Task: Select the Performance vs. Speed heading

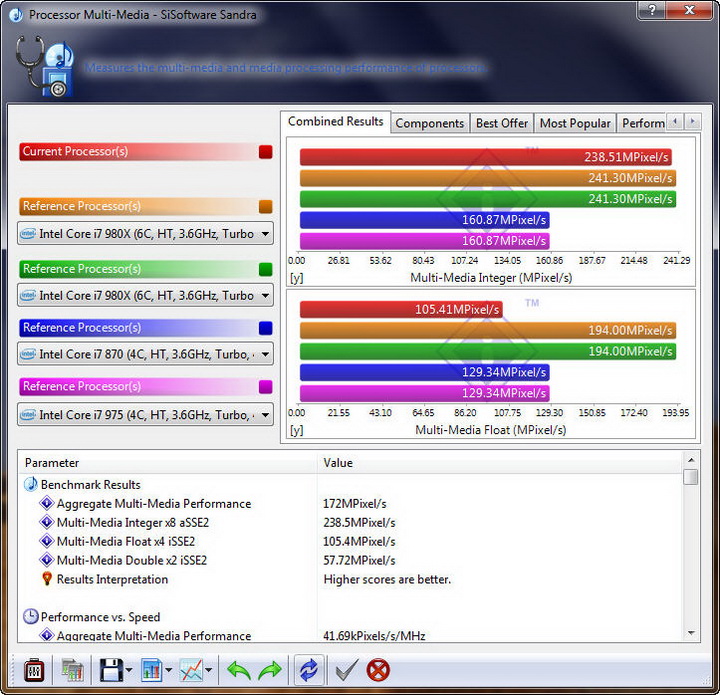Action: click(x=100, y=617)
